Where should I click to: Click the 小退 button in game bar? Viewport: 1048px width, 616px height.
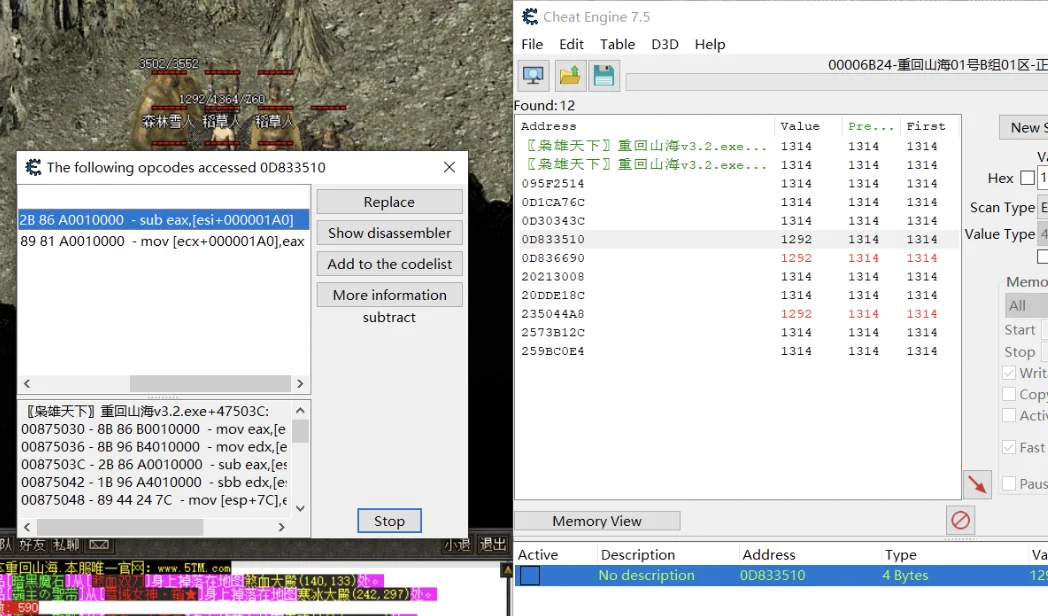pyautogui.click(x=458, y=545)
